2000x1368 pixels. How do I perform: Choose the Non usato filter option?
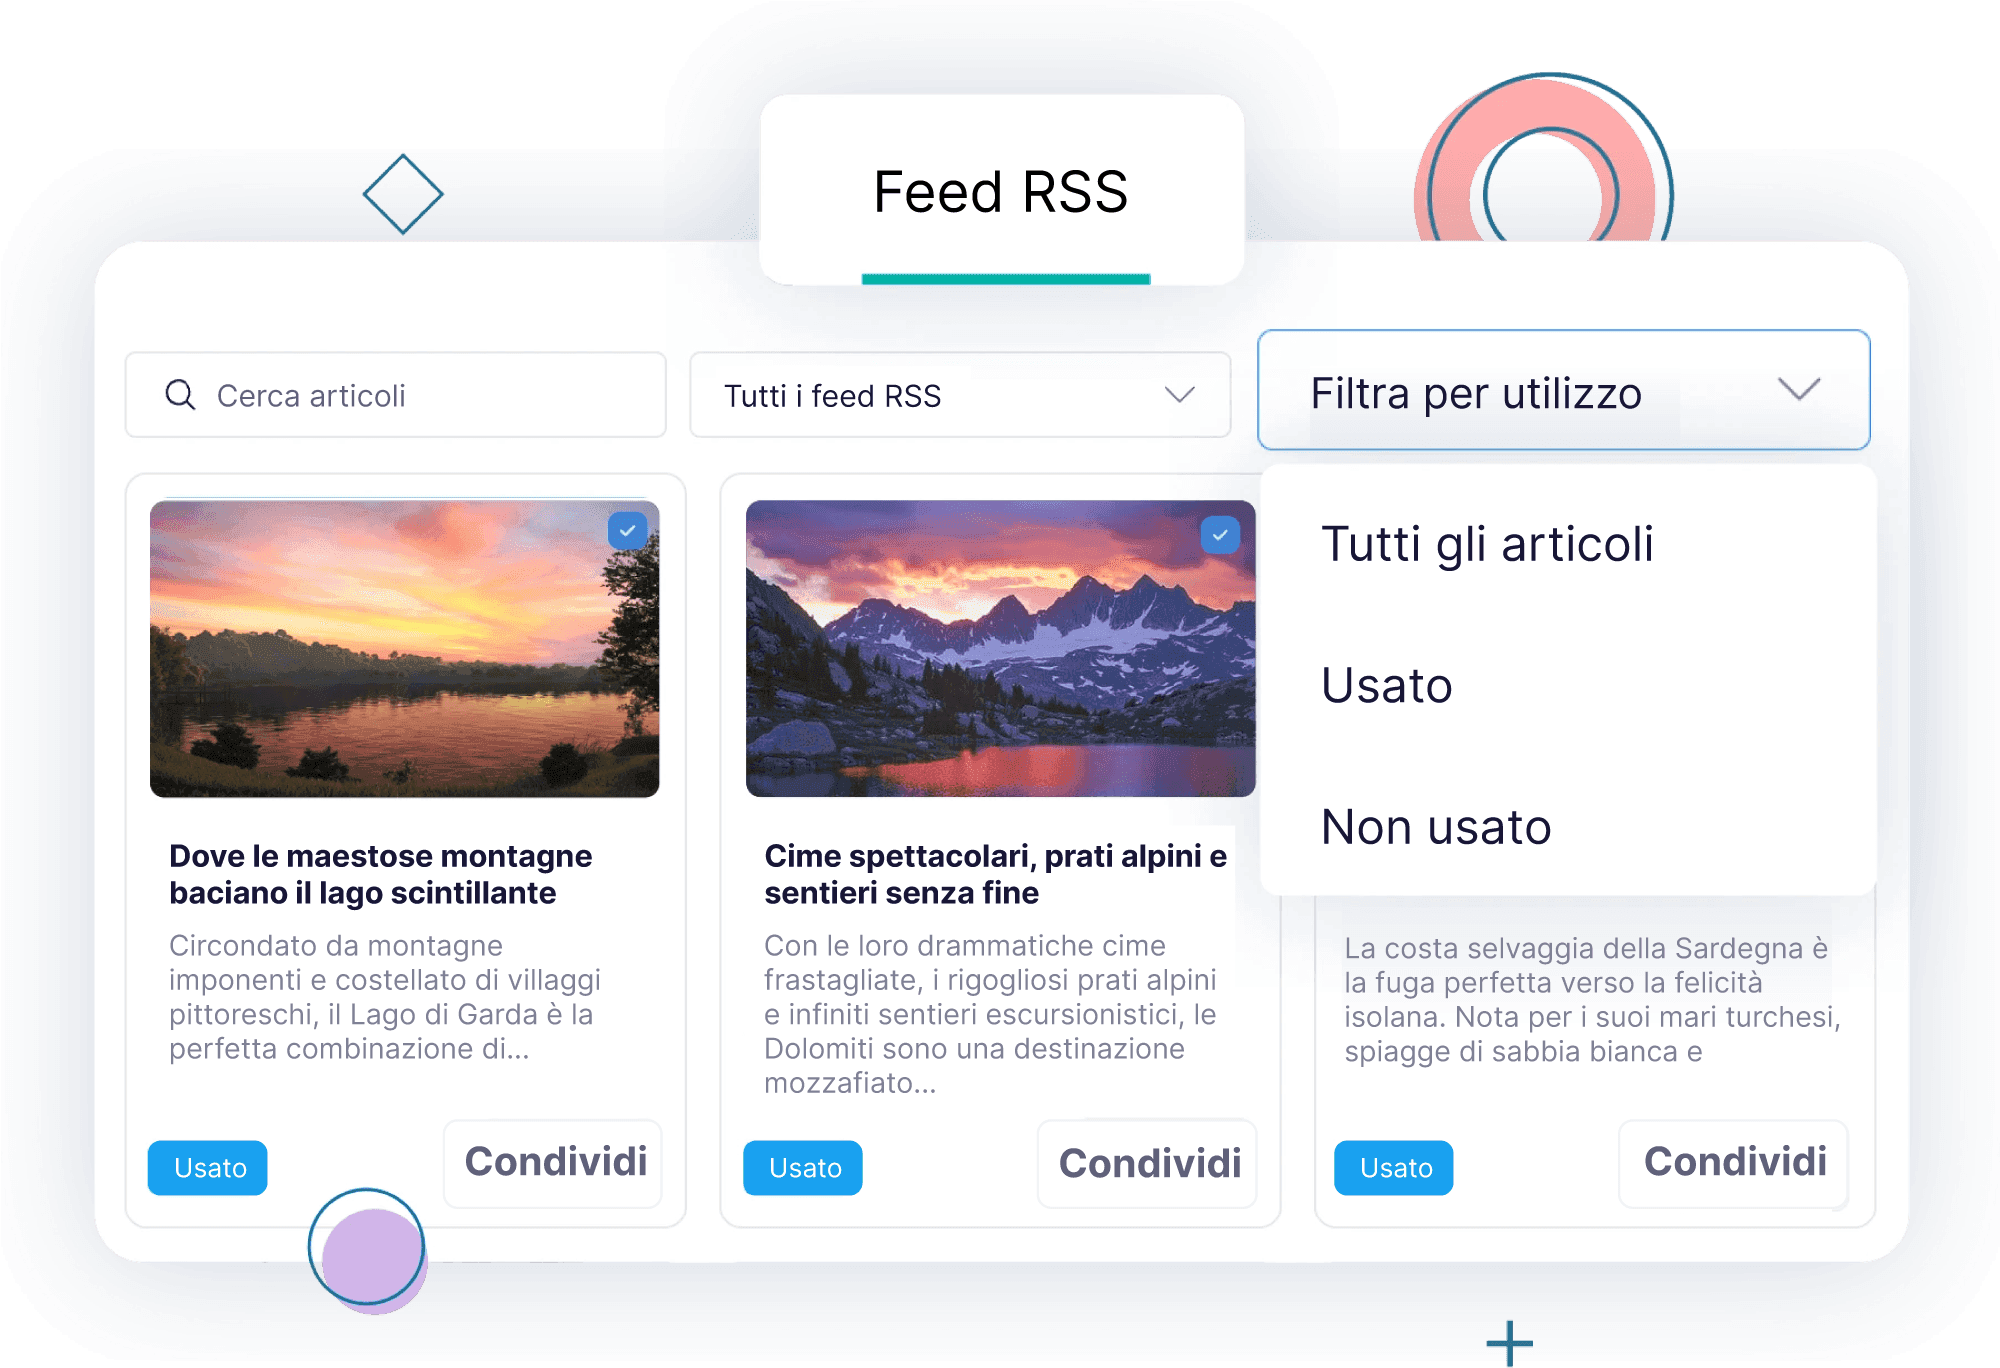[1436, 828]
